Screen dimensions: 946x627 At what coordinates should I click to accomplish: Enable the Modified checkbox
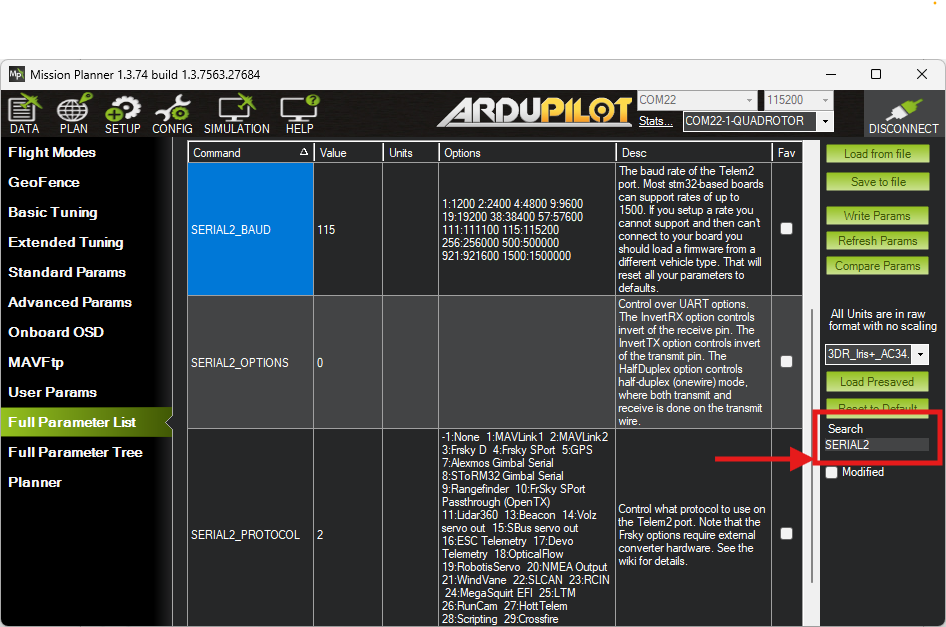832,472
